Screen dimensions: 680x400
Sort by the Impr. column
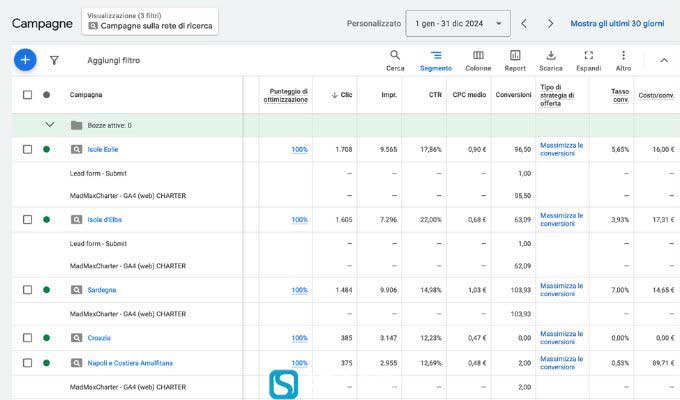(x=389, y=95)
